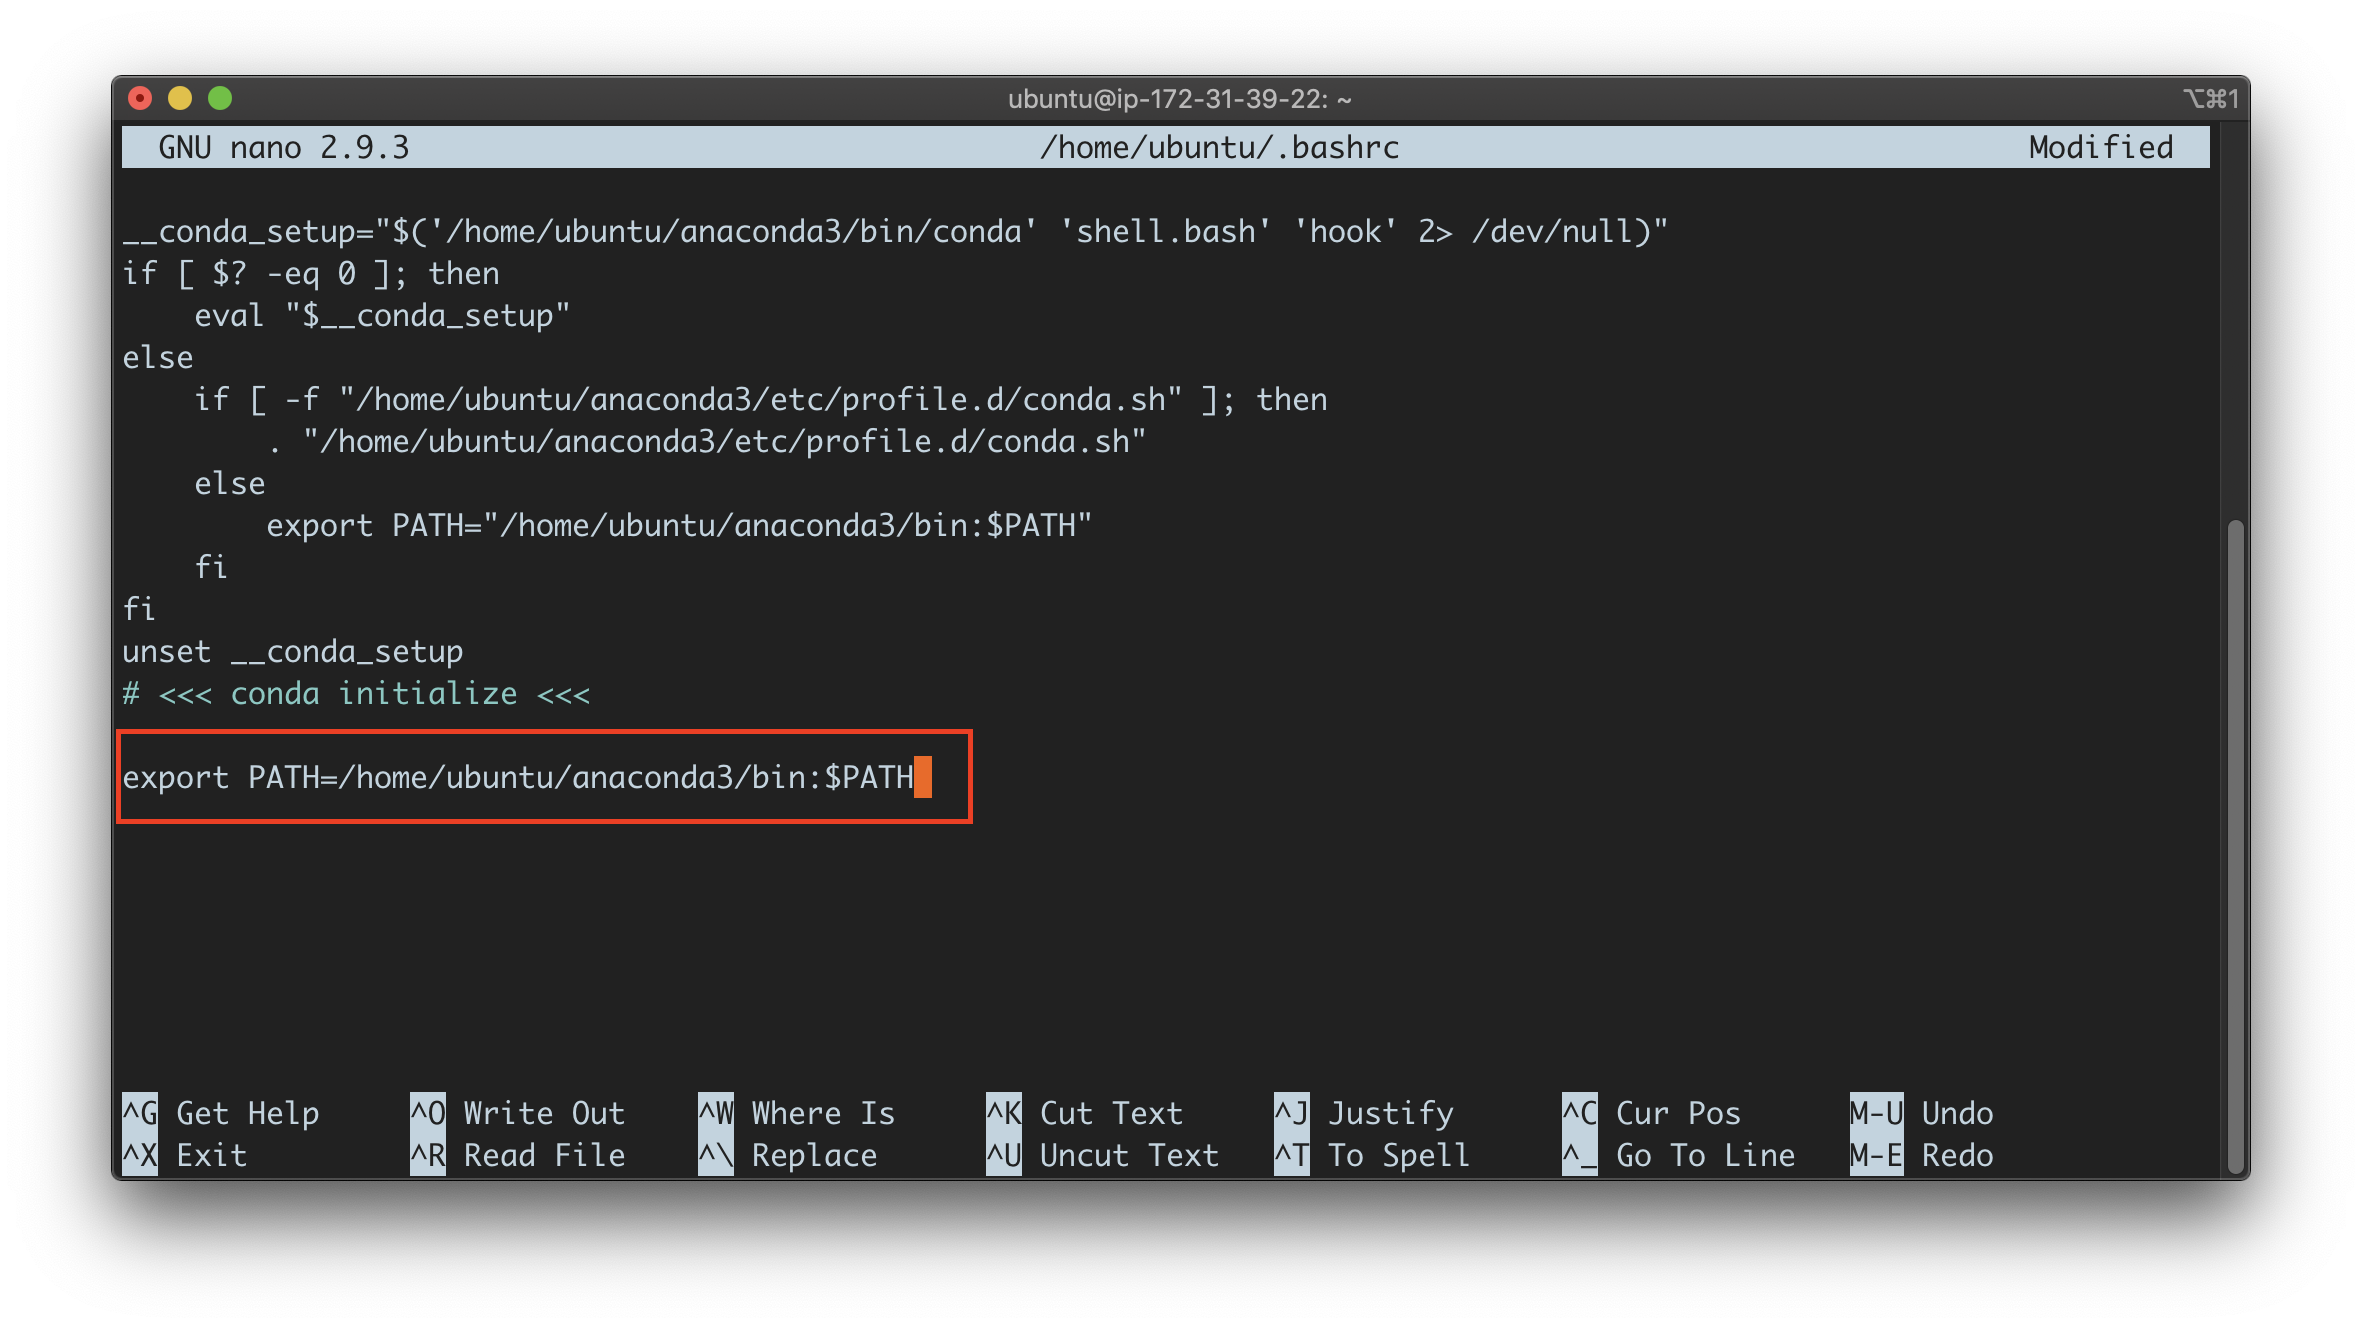Click the yellow minimize window button
The image size is (2362, 1328).
(180, 98)
